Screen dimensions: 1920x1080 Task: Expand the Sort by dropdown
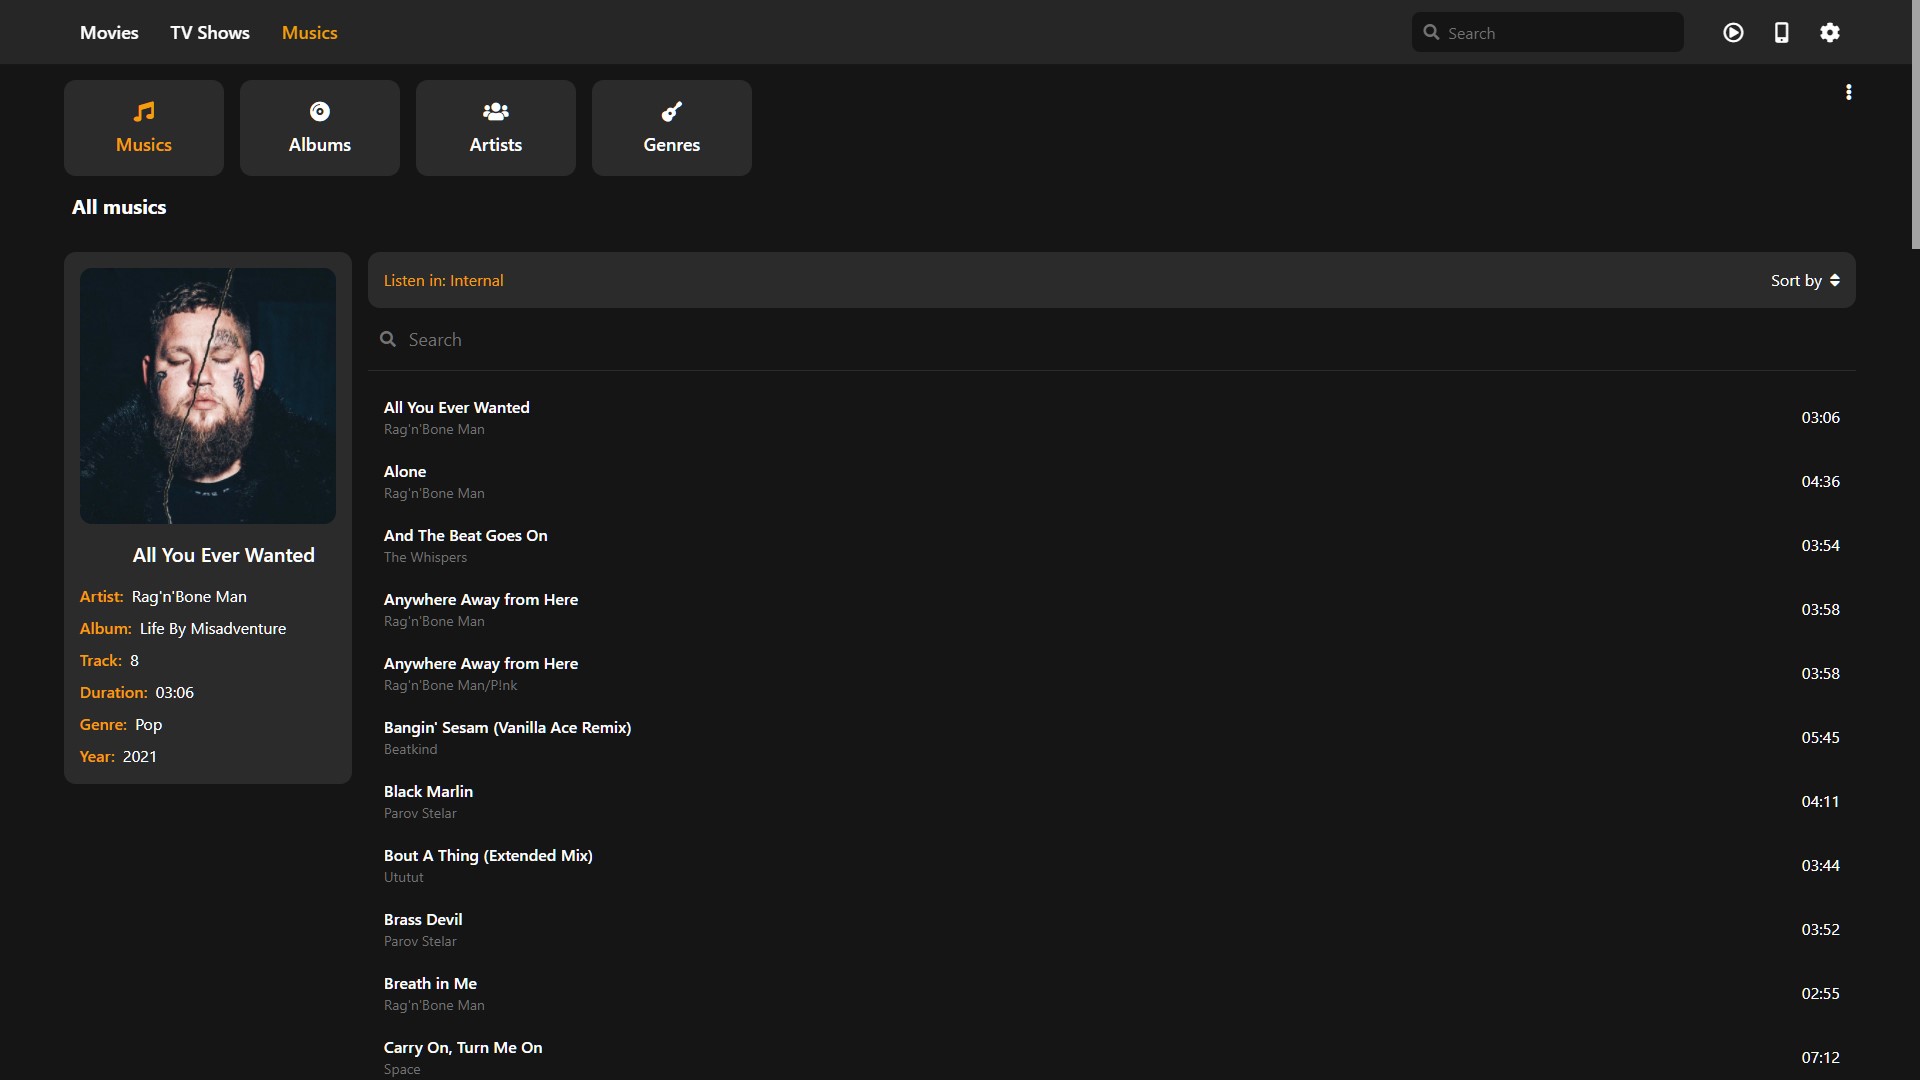[x=1804, y=281]
